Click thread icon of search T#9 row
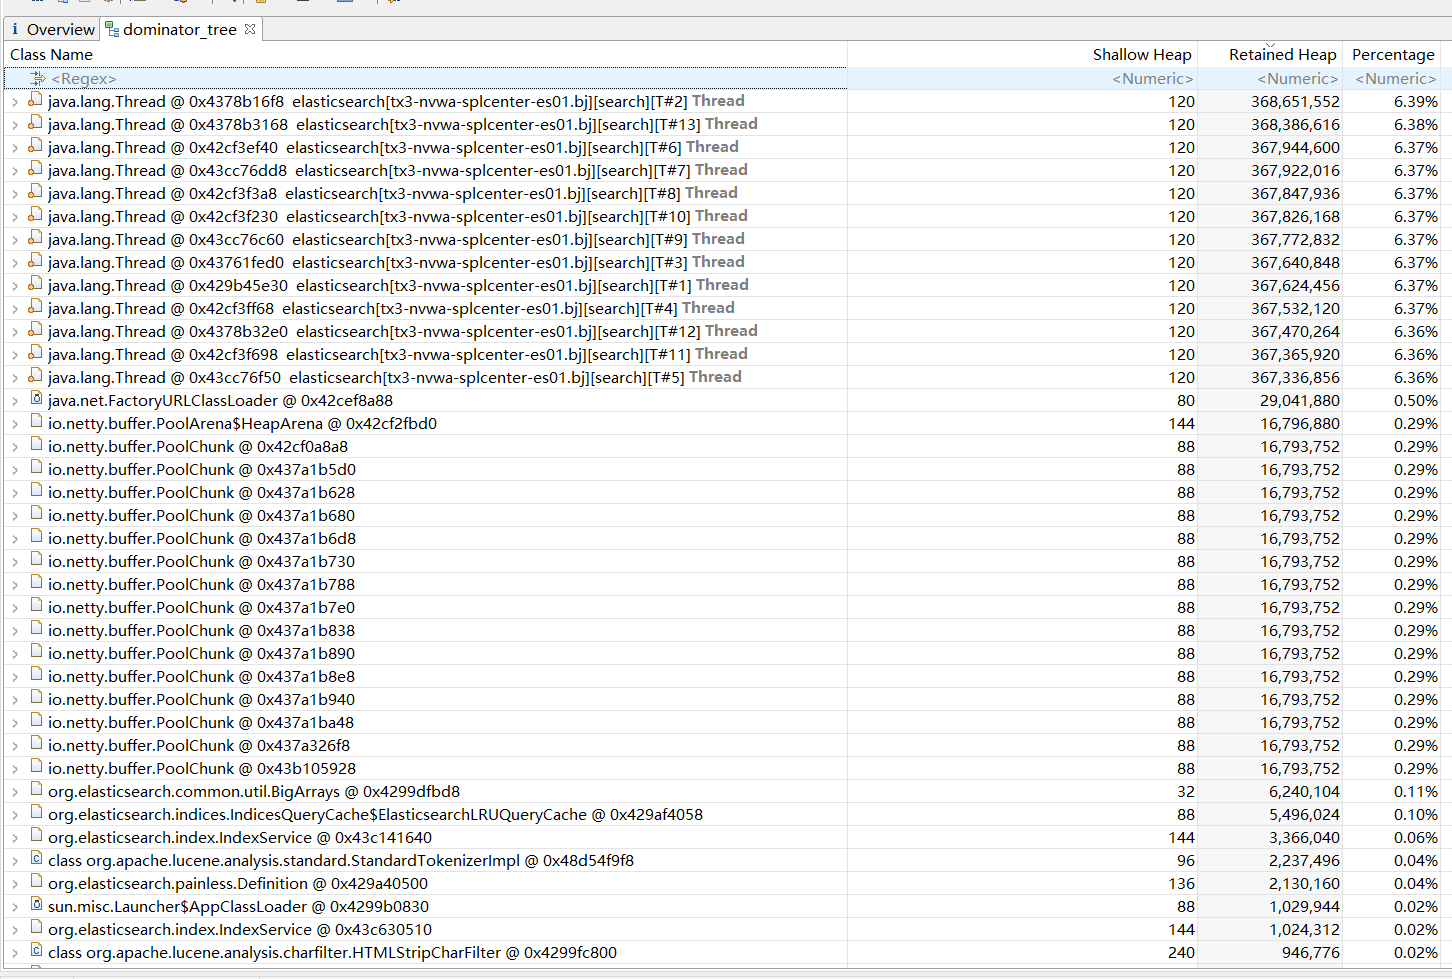The width and height of the screenshot is (1452, 979). [x=35, y=238]
